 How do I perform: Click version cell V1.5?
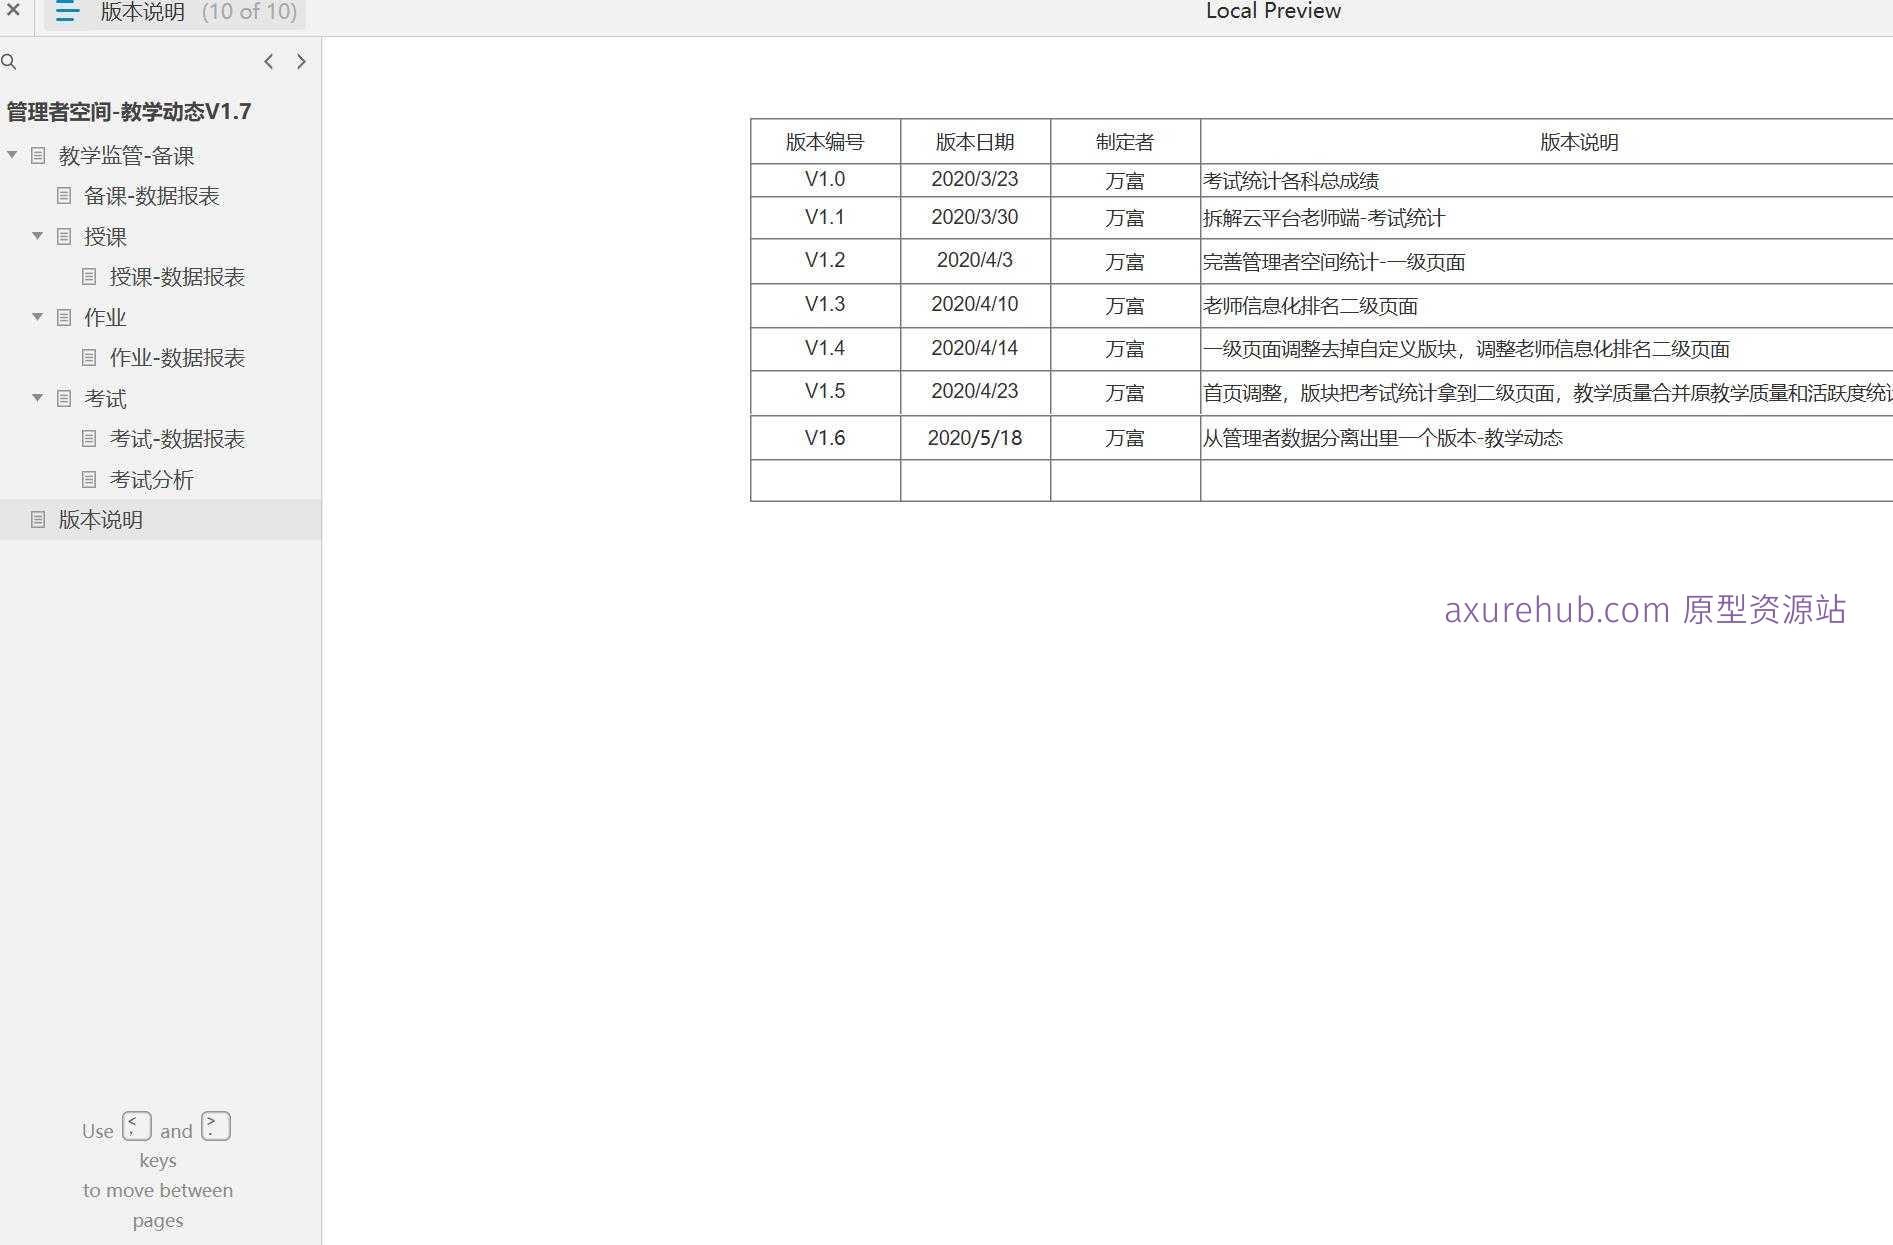pyautogui.click(x=825, y=392)
